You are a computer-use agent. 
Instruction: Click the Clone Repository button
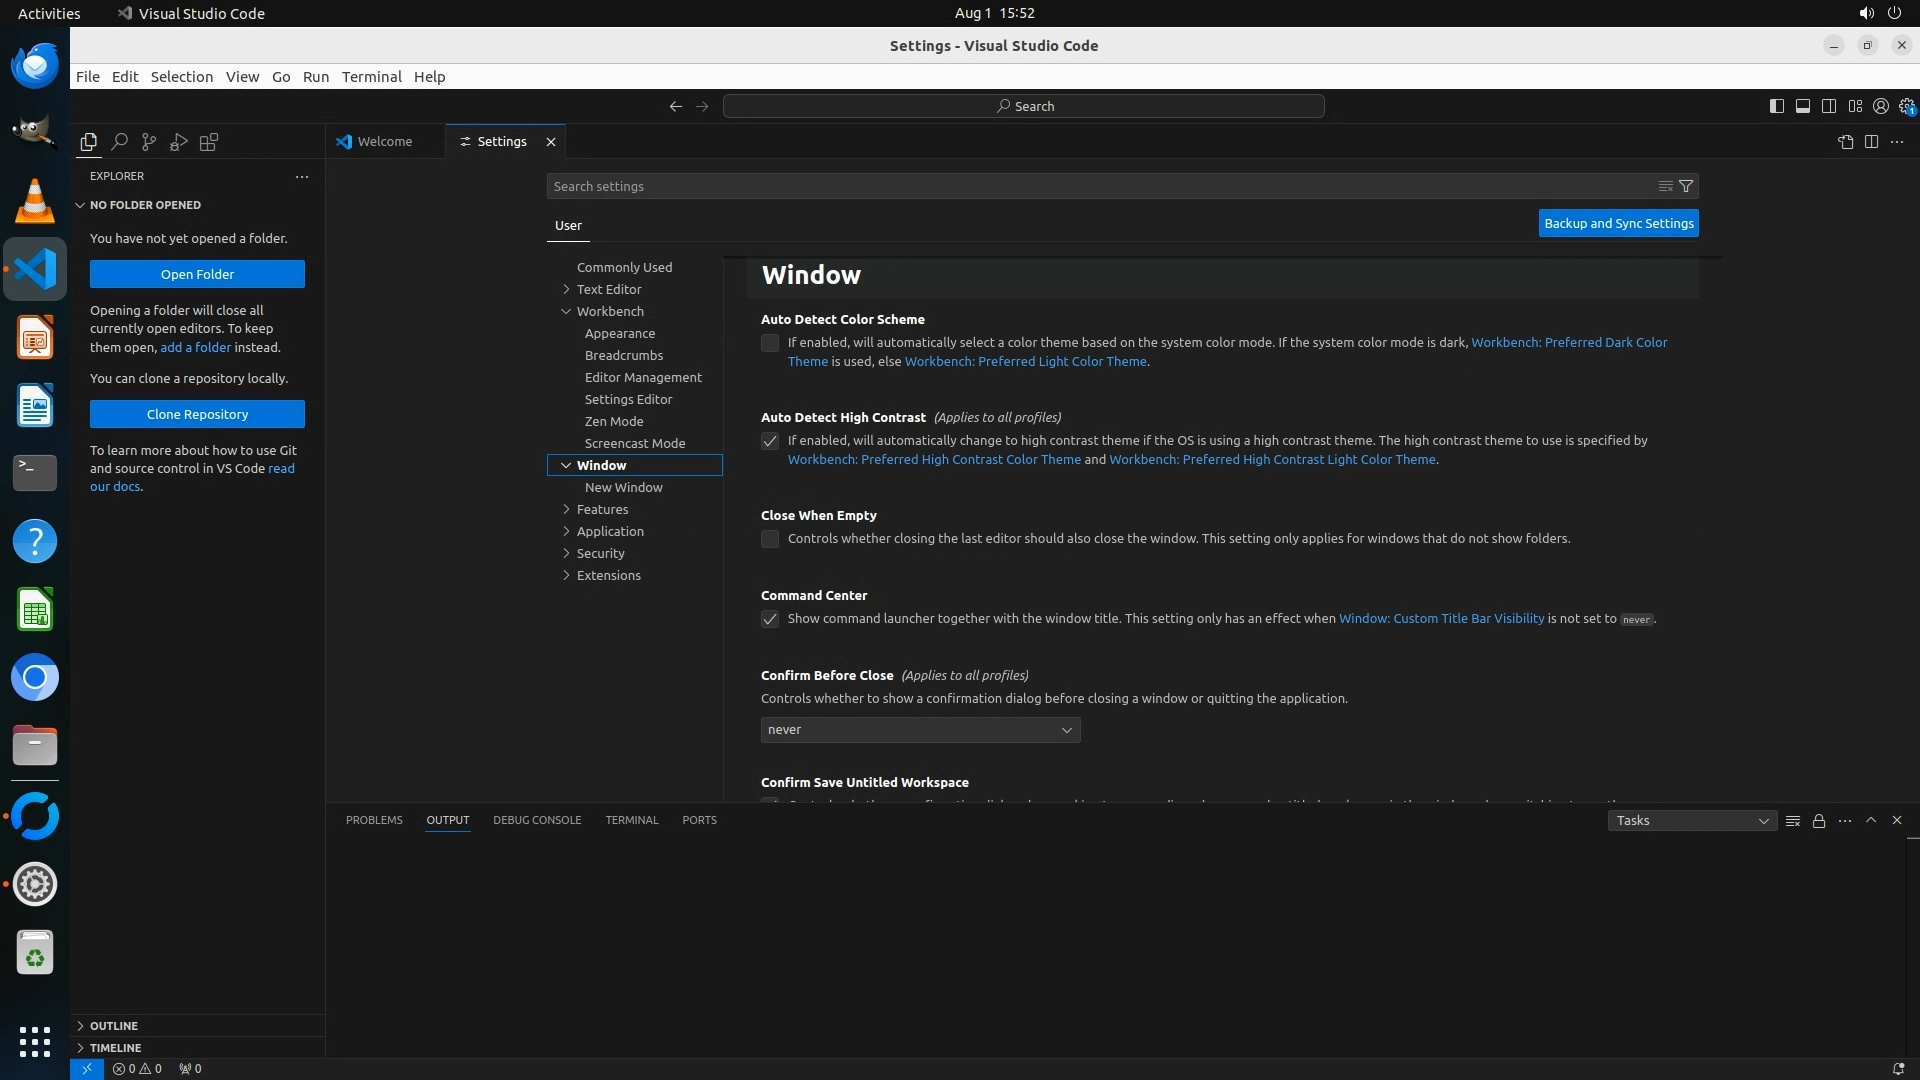(197, 414)
